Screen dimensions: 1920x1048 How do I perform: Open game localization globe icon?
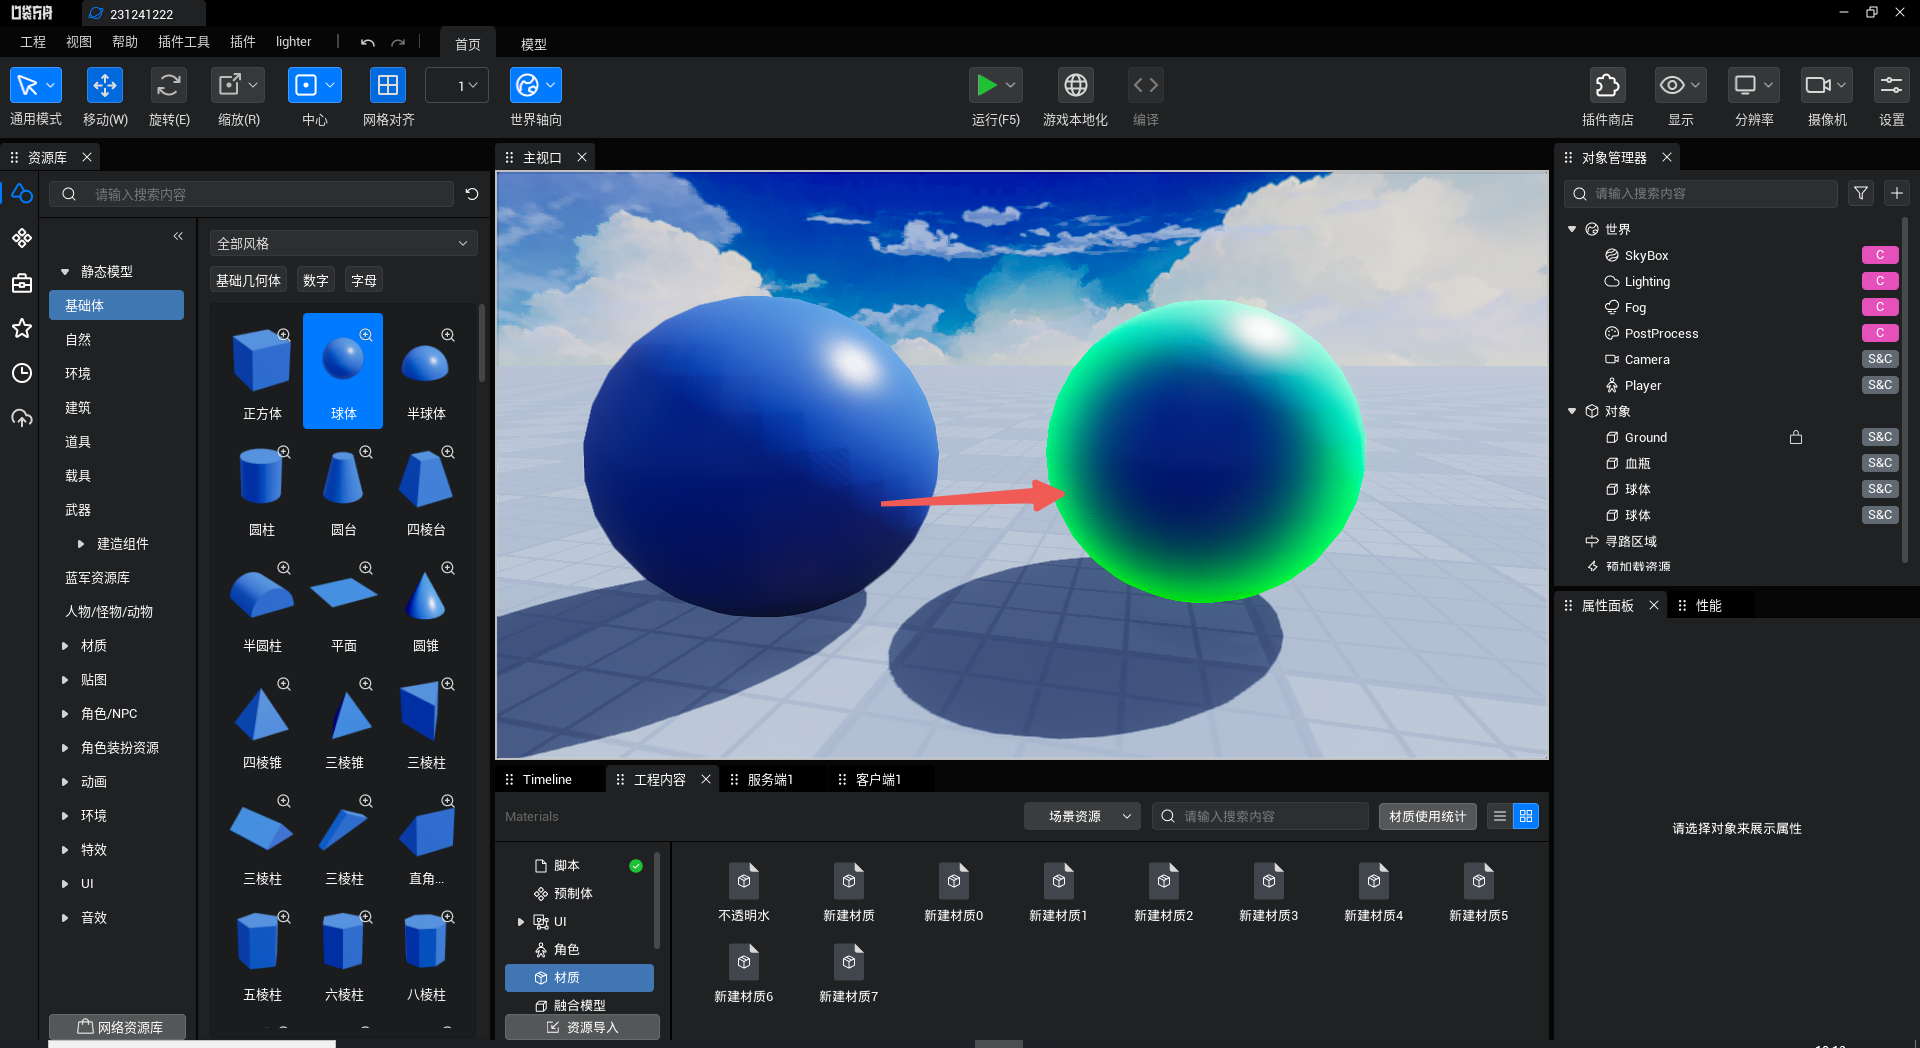1076,86
